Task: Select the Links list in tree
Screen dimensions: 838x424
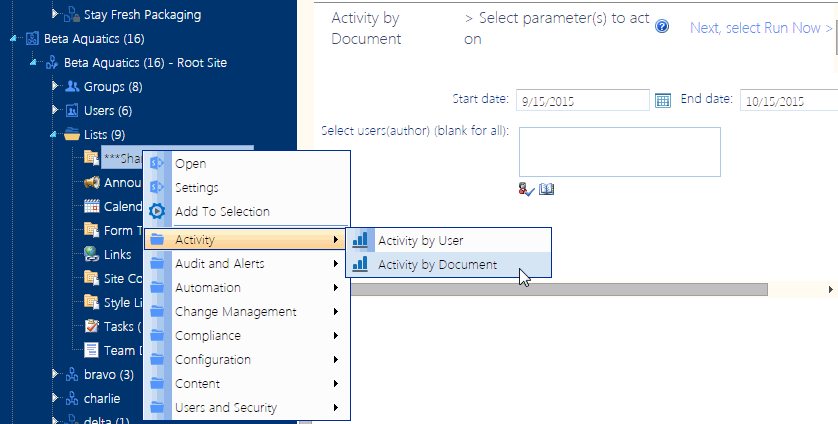Action: [x=118, y=255]
